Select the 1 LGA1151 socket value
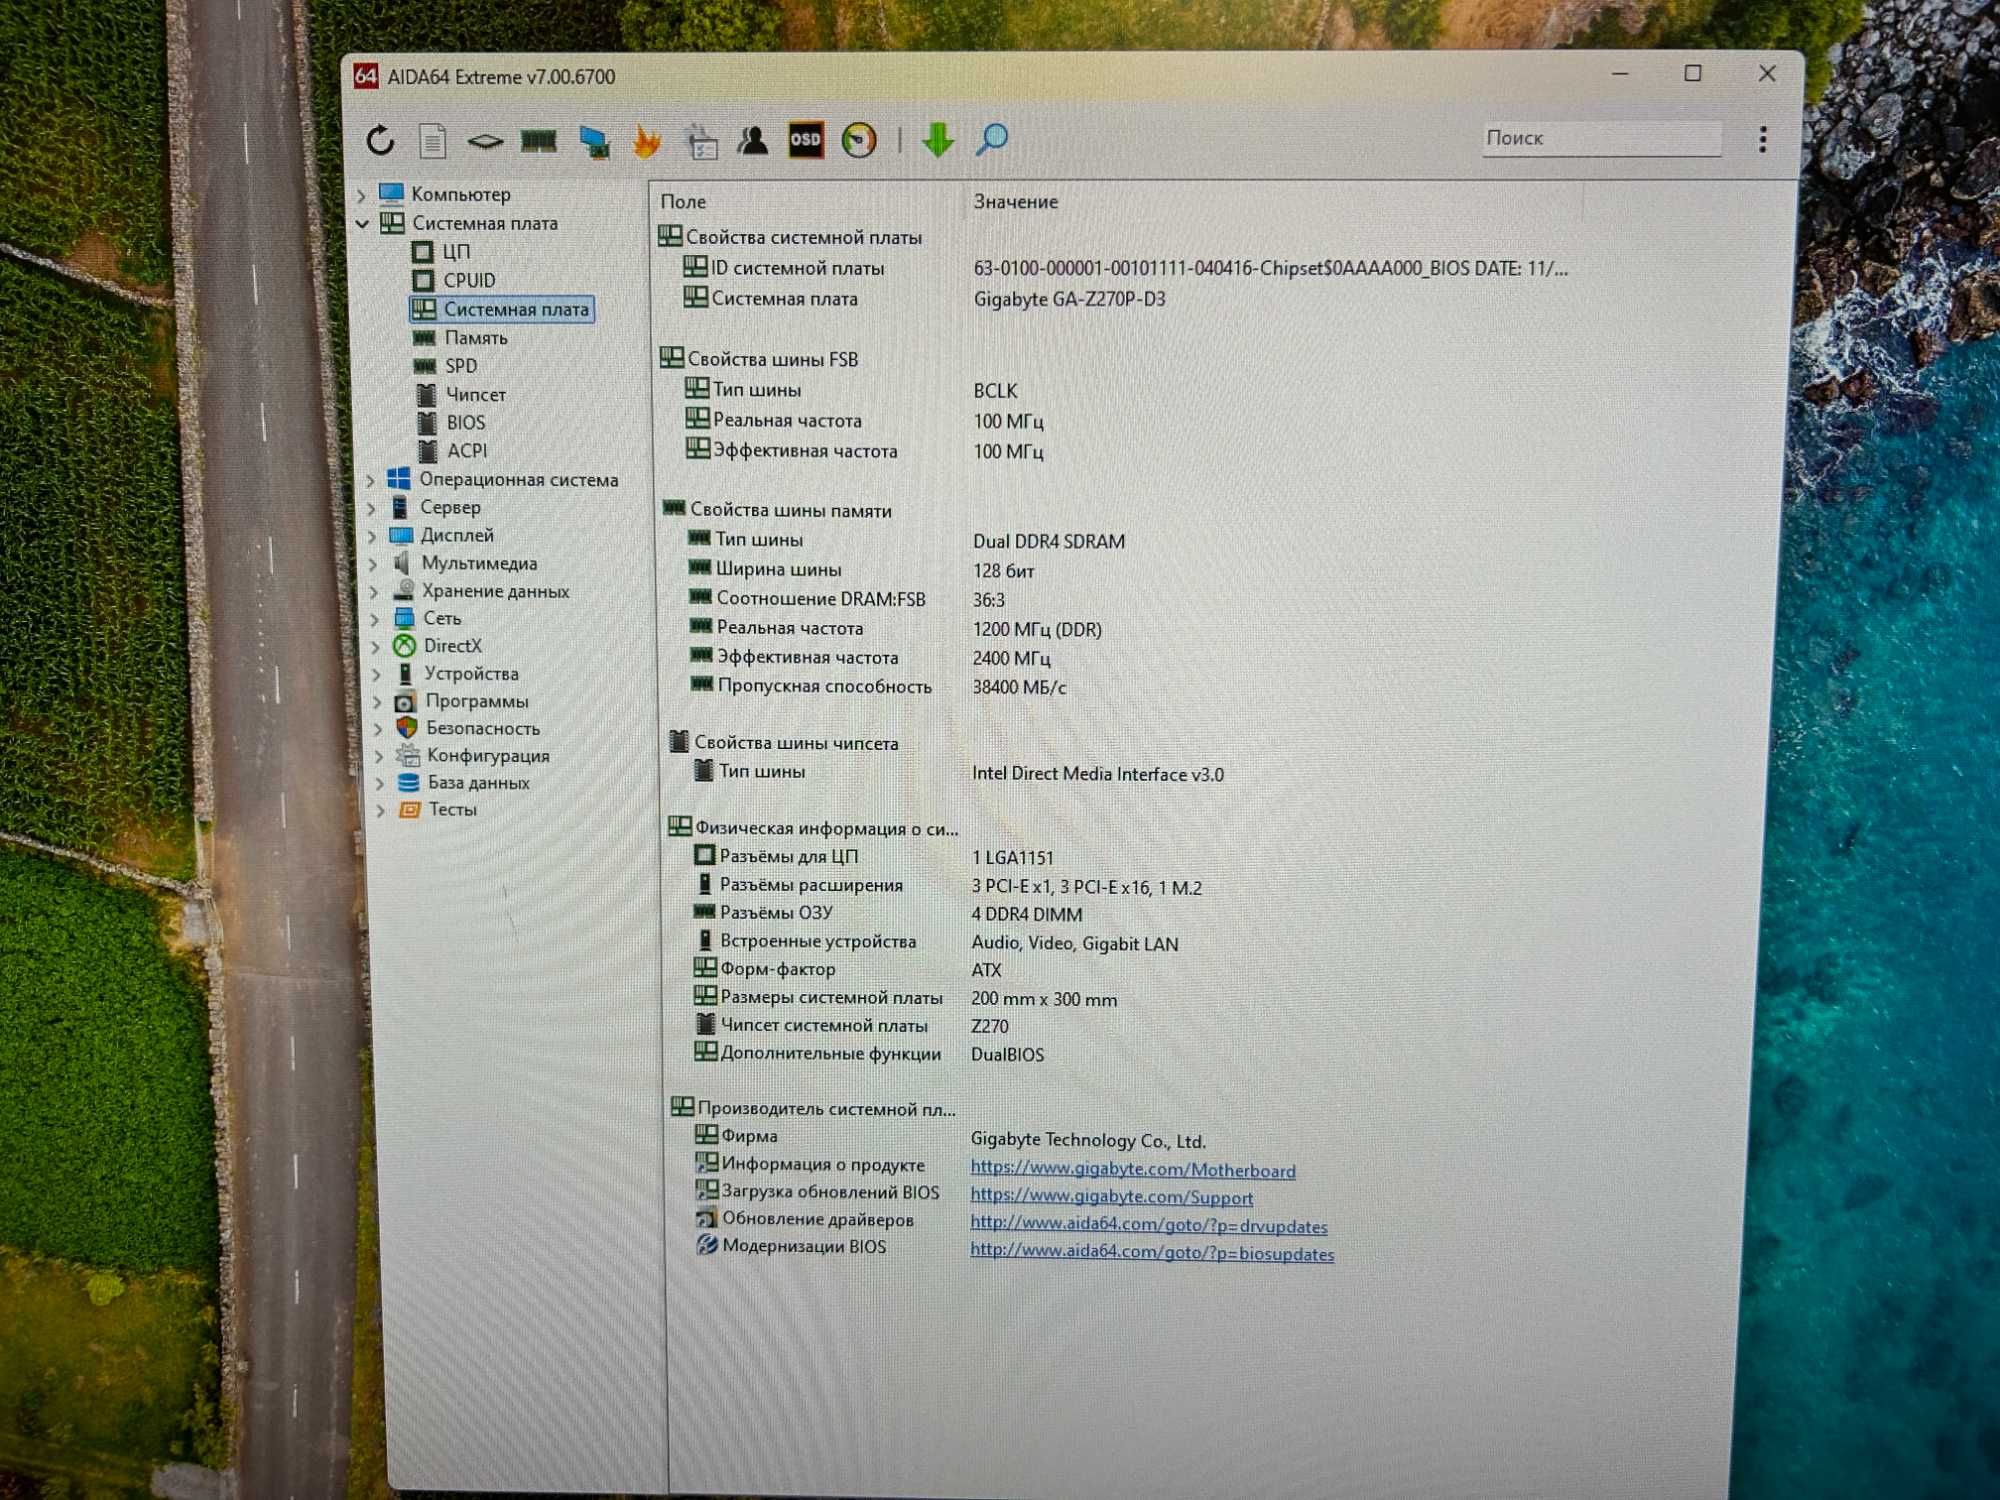Viewport: 2000px width, 1500px height. [1012, 858]
